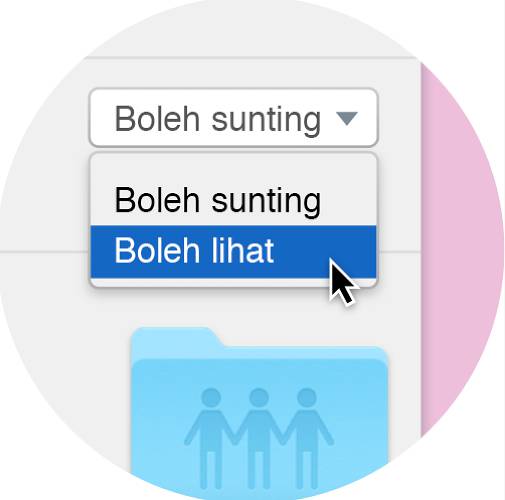Open the shared folder icon

tap(259, 413)
